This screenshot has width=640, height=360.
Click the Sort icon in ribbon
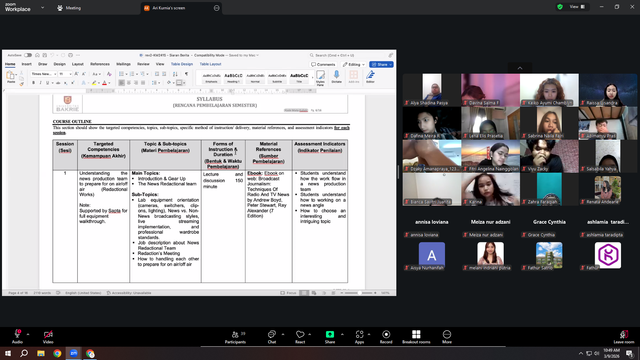tap(175, 74)
